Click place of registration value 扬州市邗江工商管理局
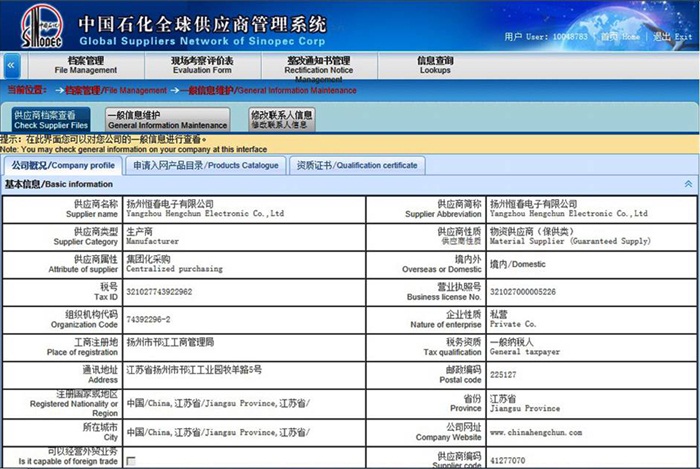700x469 pixels. [170, 342]
